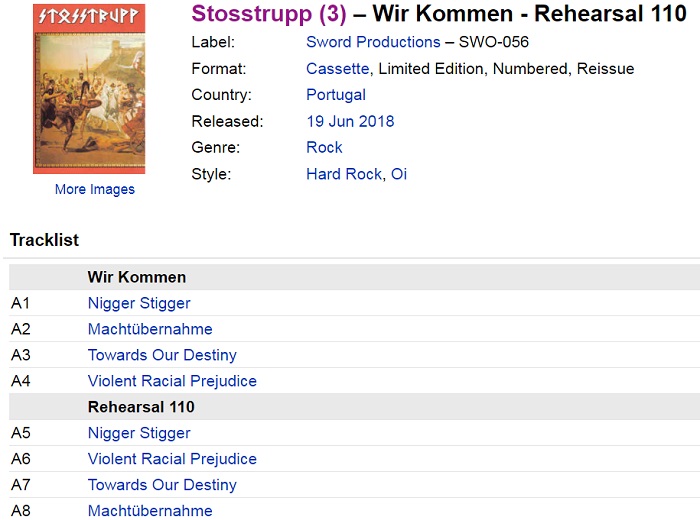Open the Hard Rock style link
Viewport: 700px width, 520px height.
[343, 174]
